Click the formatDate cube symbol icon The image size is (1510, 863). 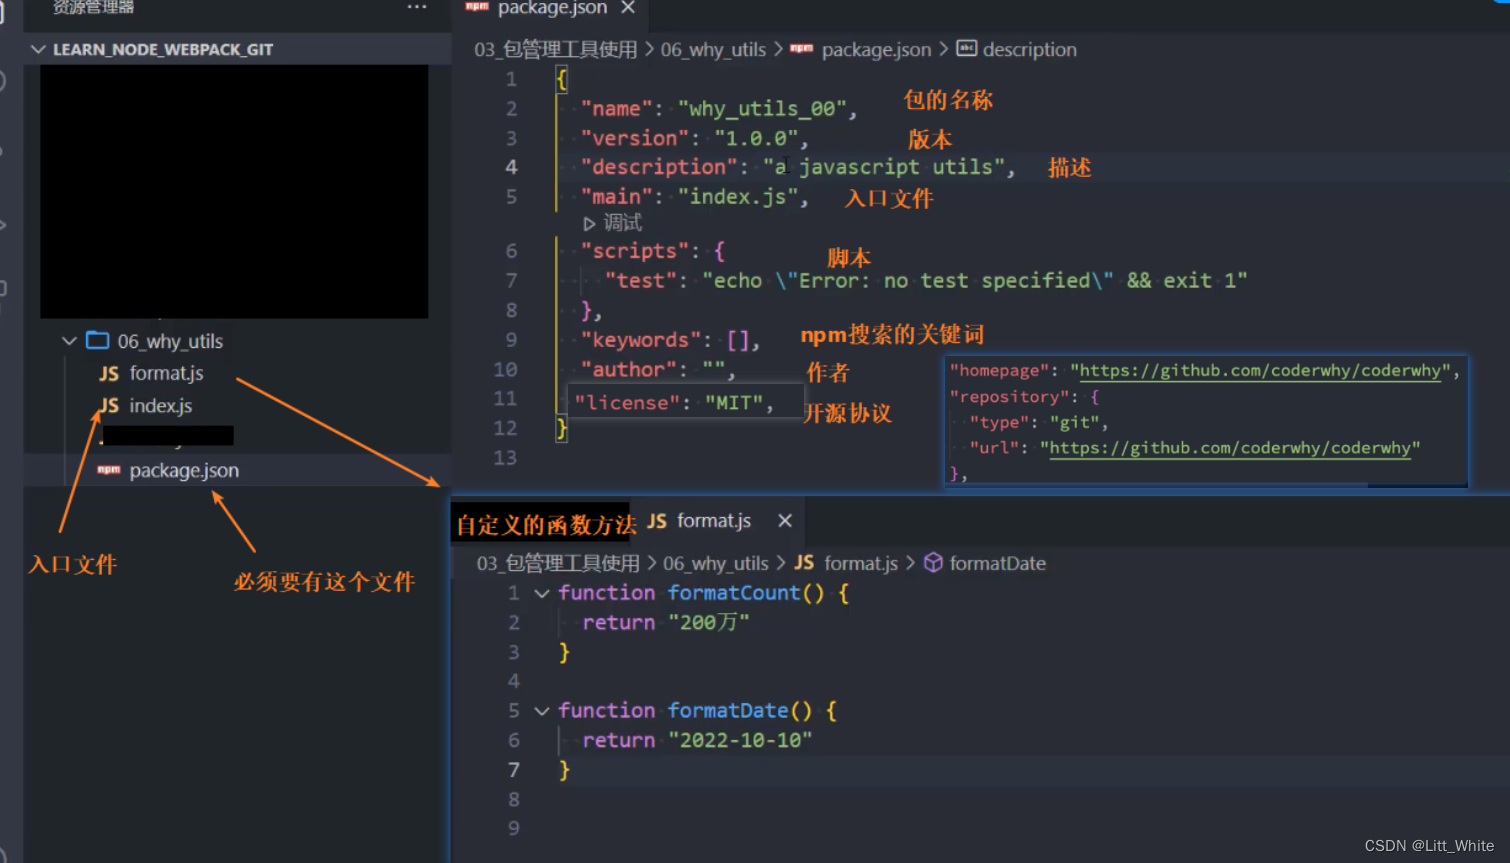coord(933,562)
